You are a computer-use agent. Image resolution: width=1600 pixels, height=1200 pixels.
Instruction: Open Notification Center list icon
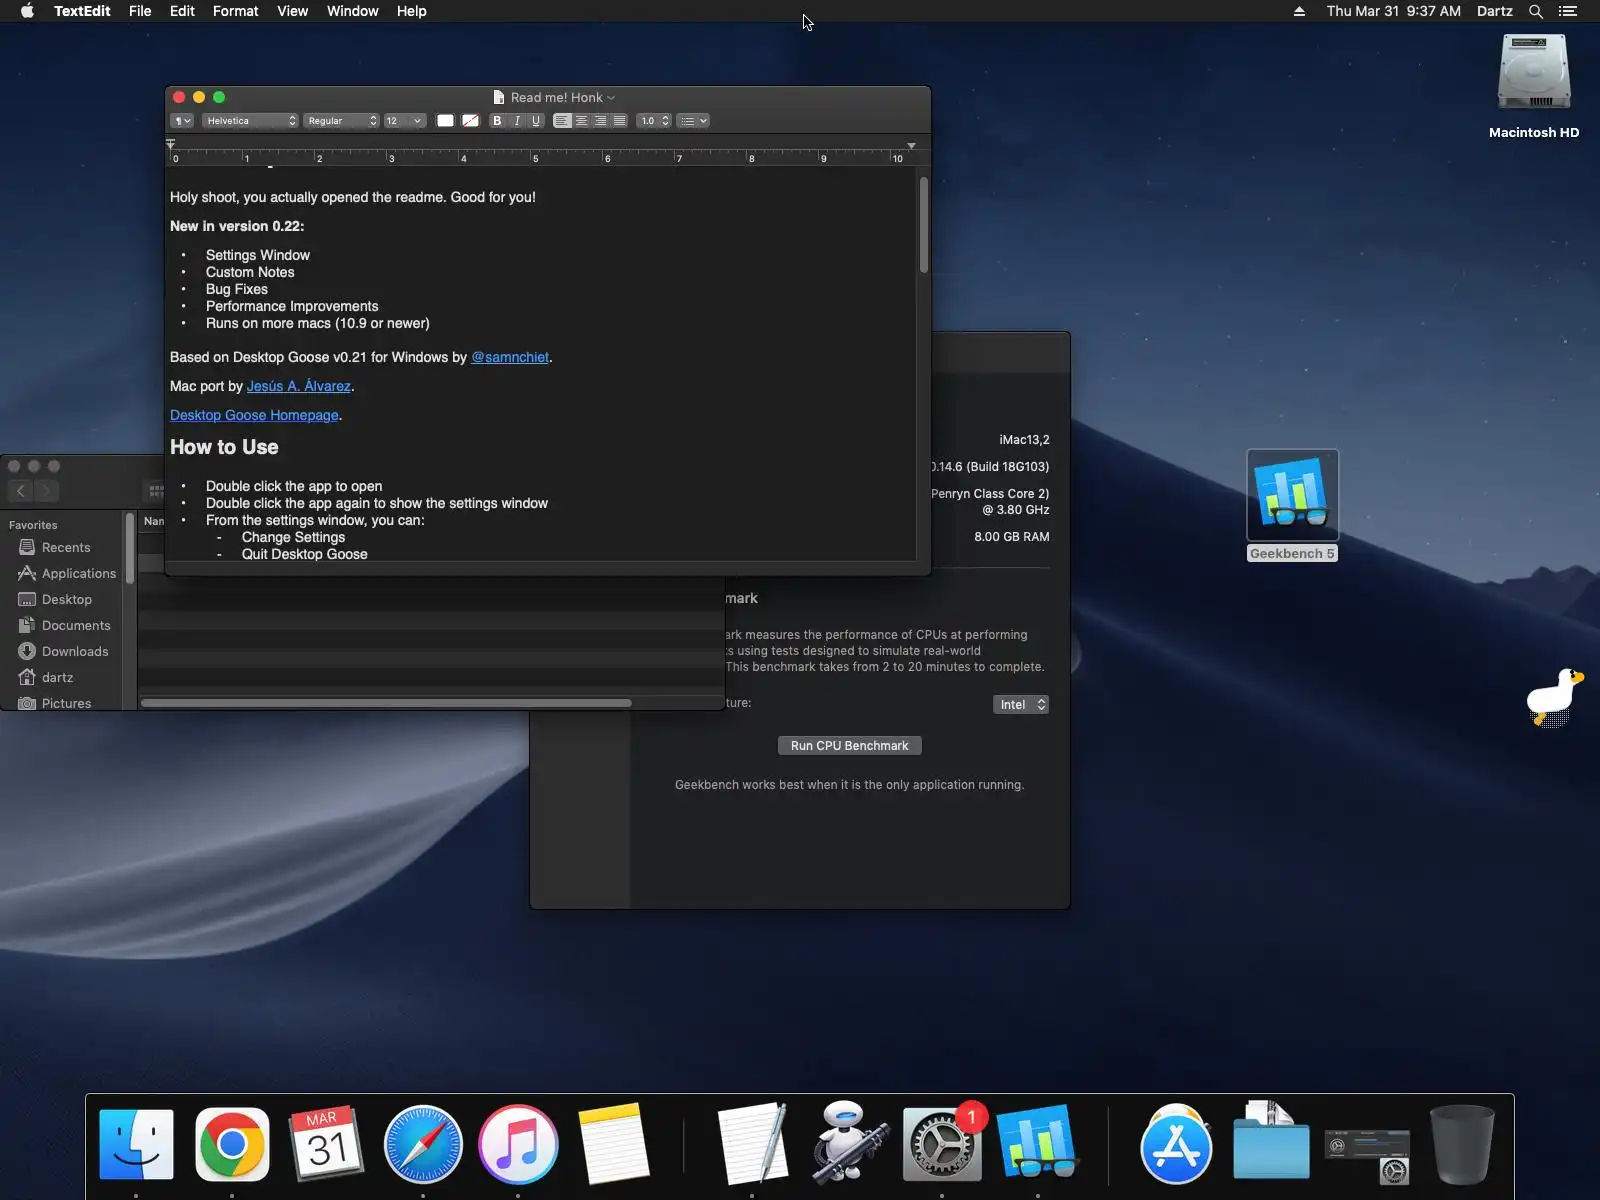click(1568, 11)
